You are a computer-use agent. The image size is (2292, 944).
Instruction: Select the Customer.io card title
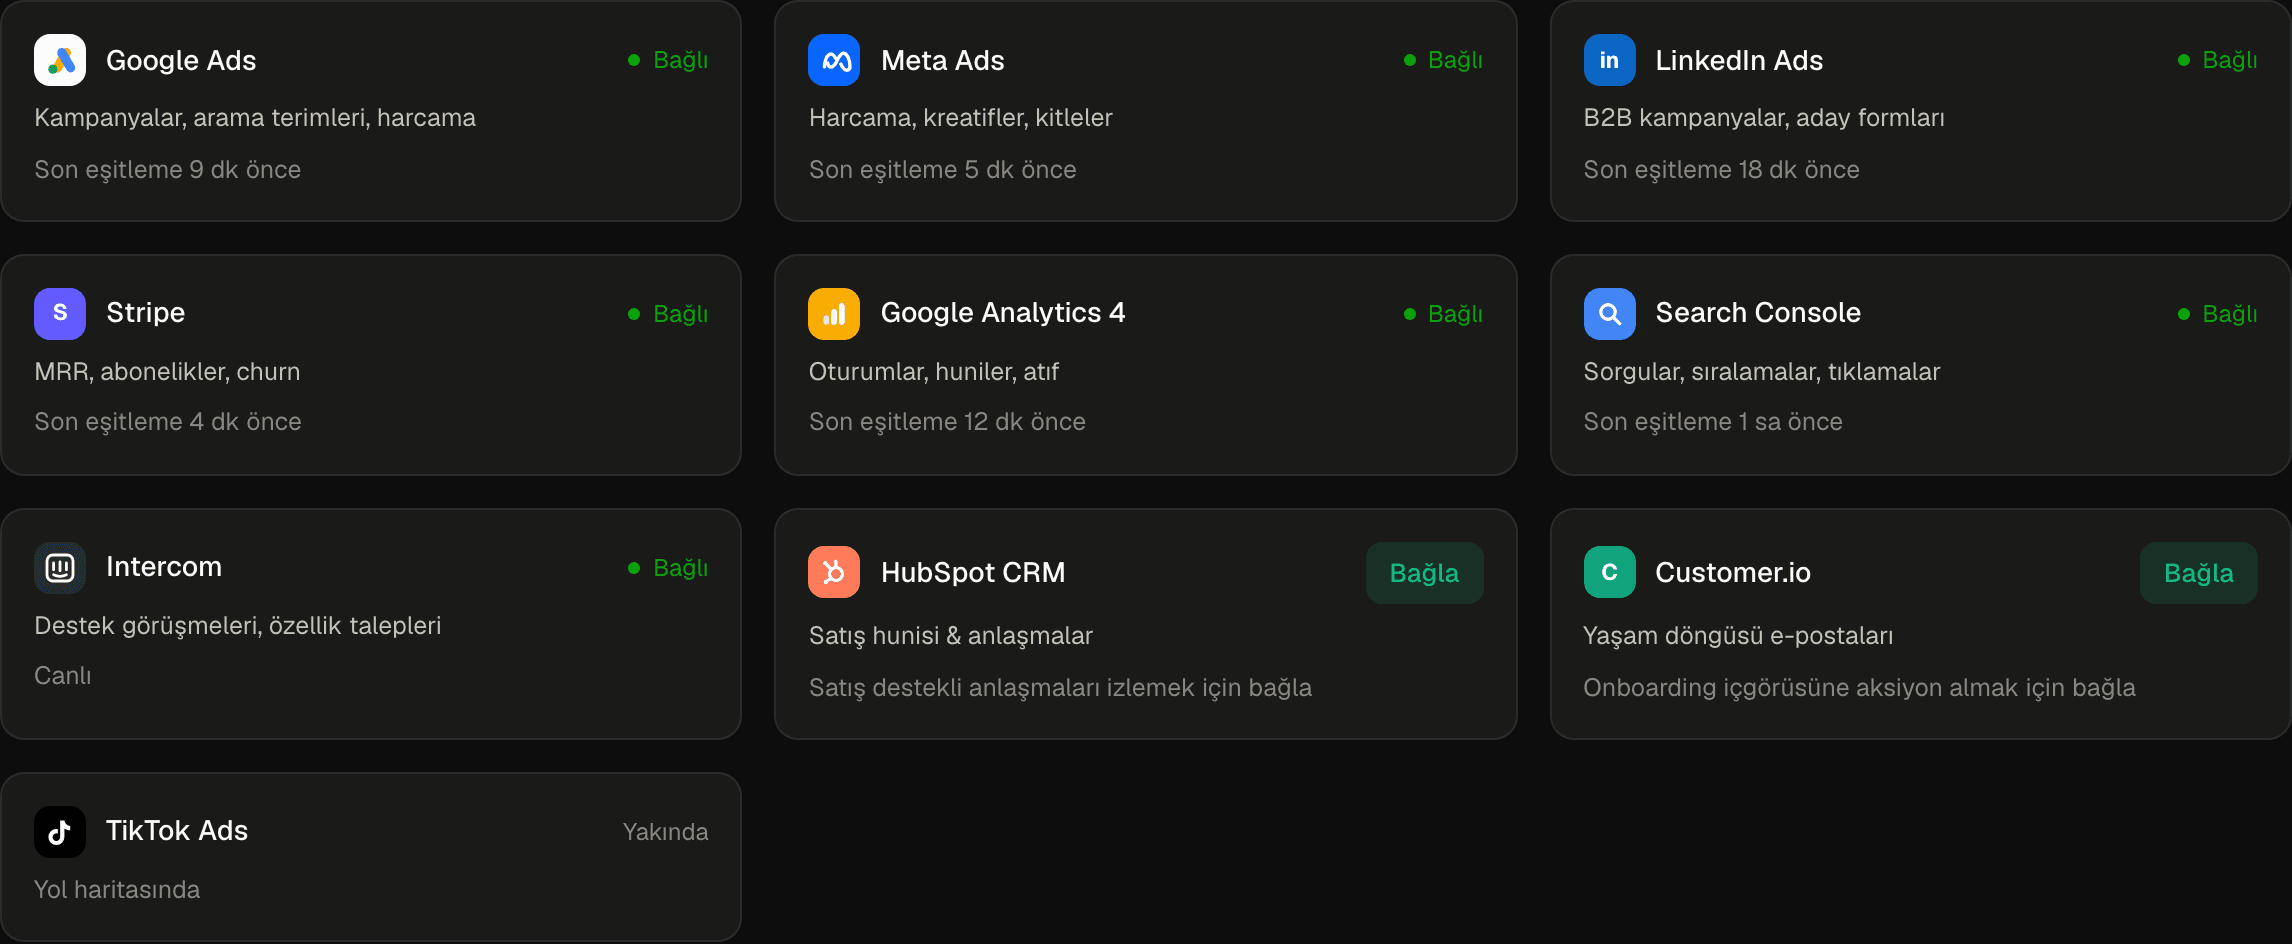[x=1733, y=573]
